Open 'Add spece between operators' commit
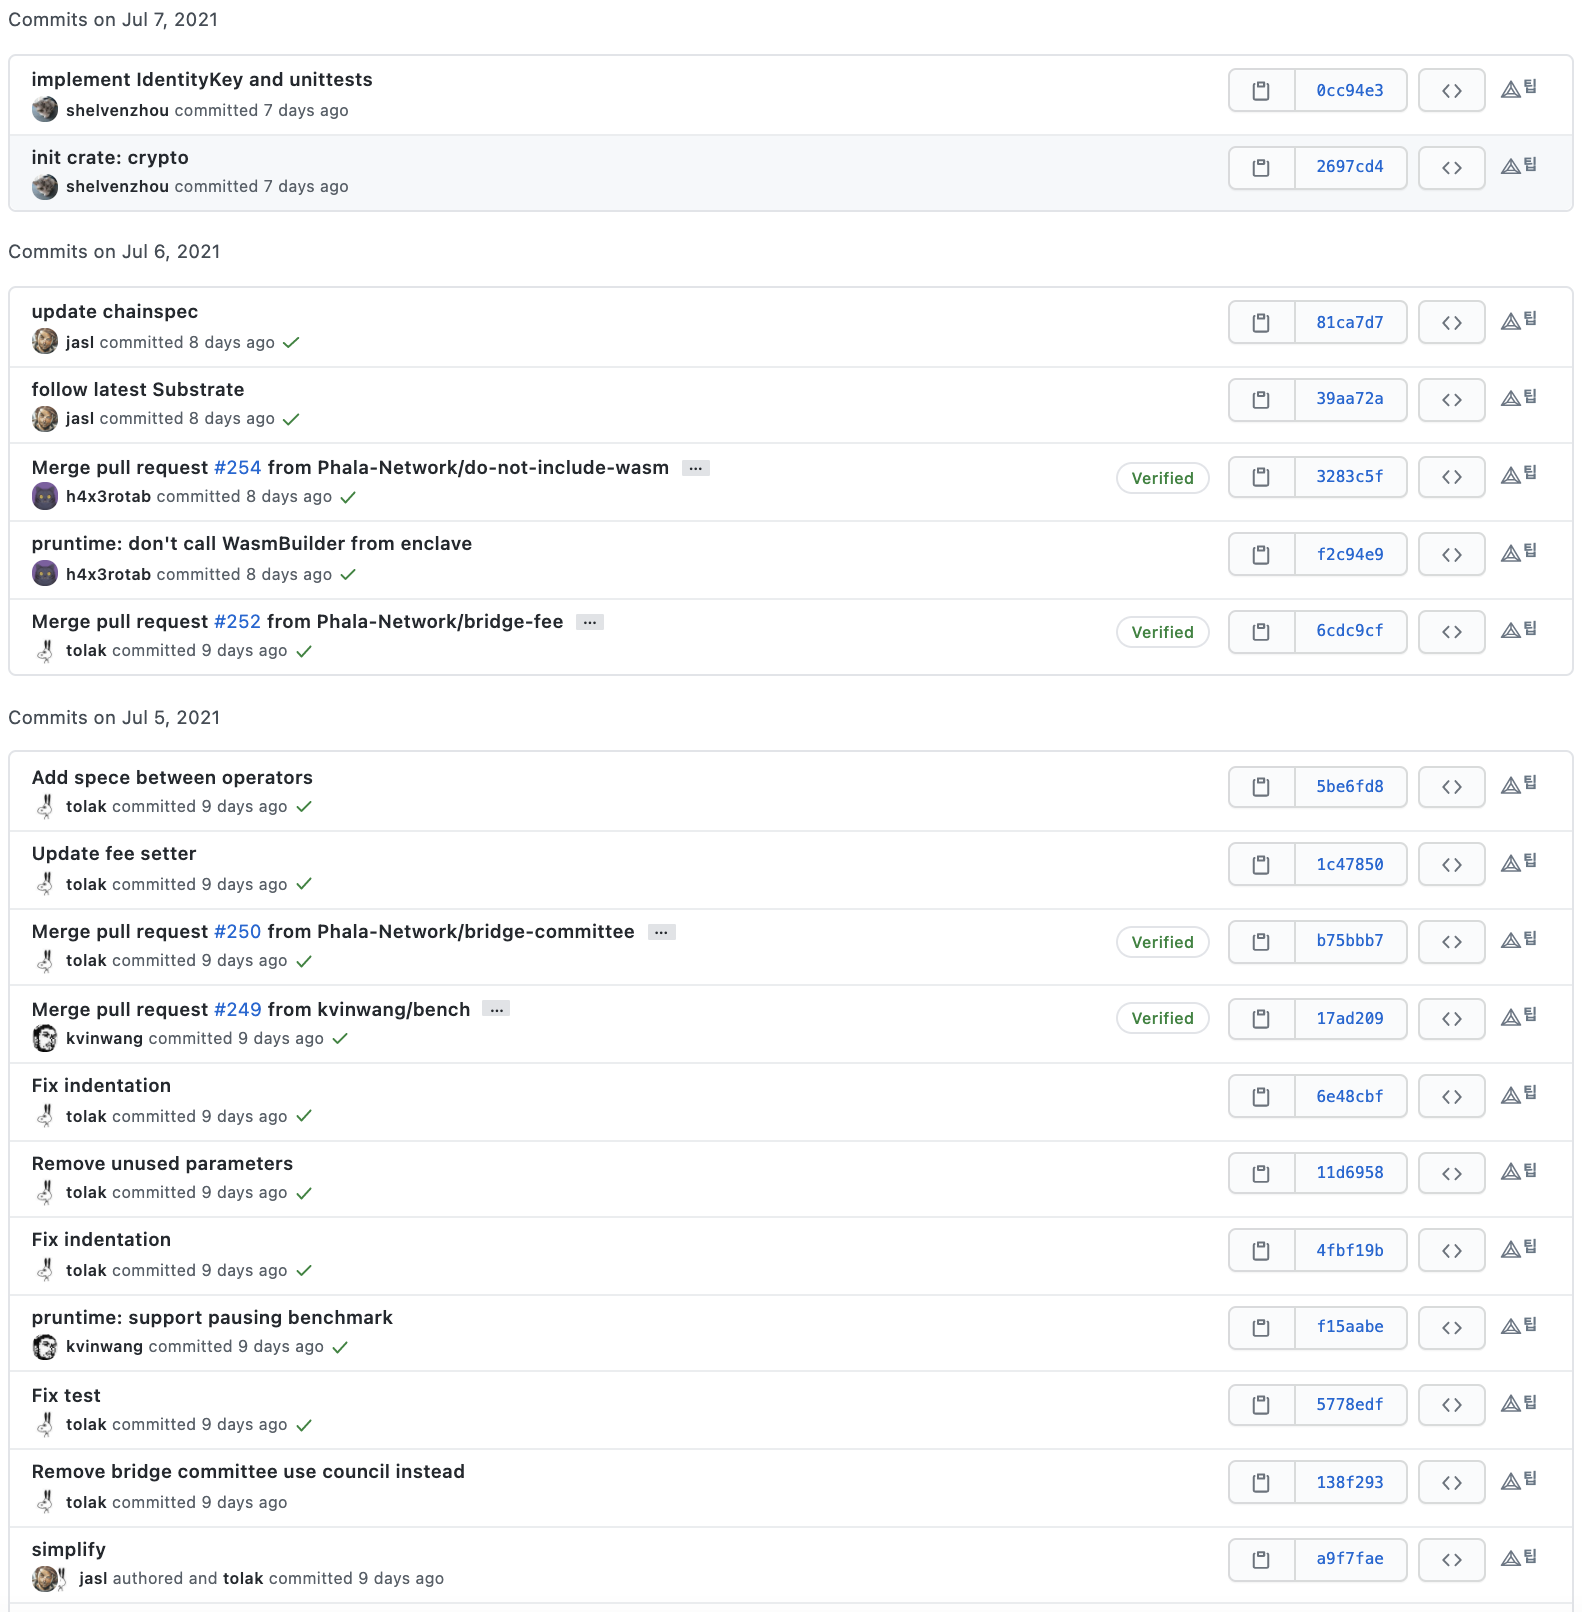The image size is (1582, 1612). click(172, 778)
